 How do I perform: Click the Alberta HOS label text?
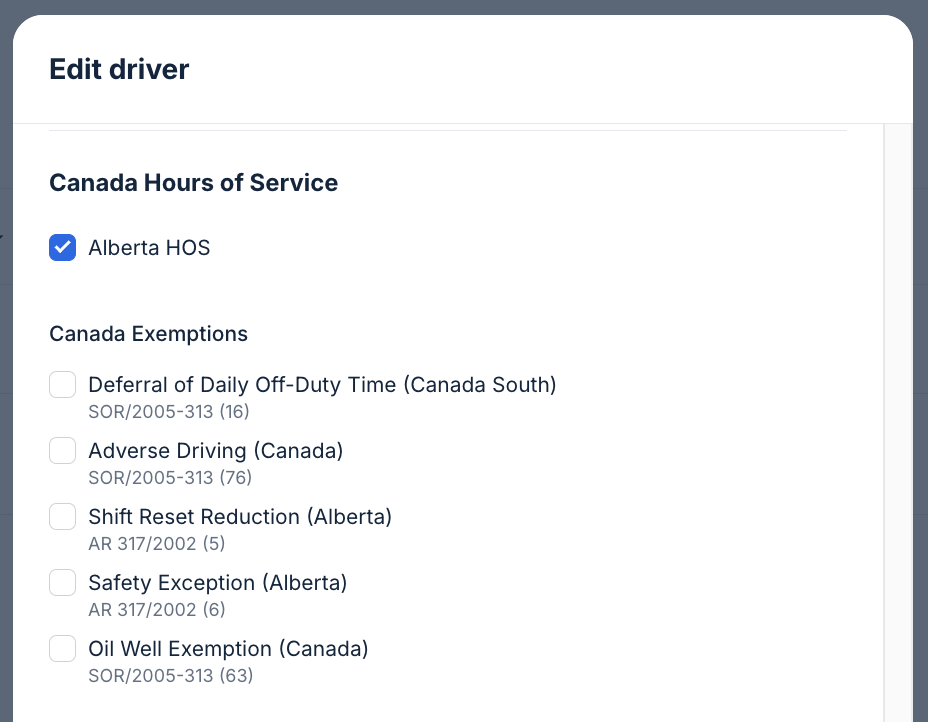pos(149,247)
